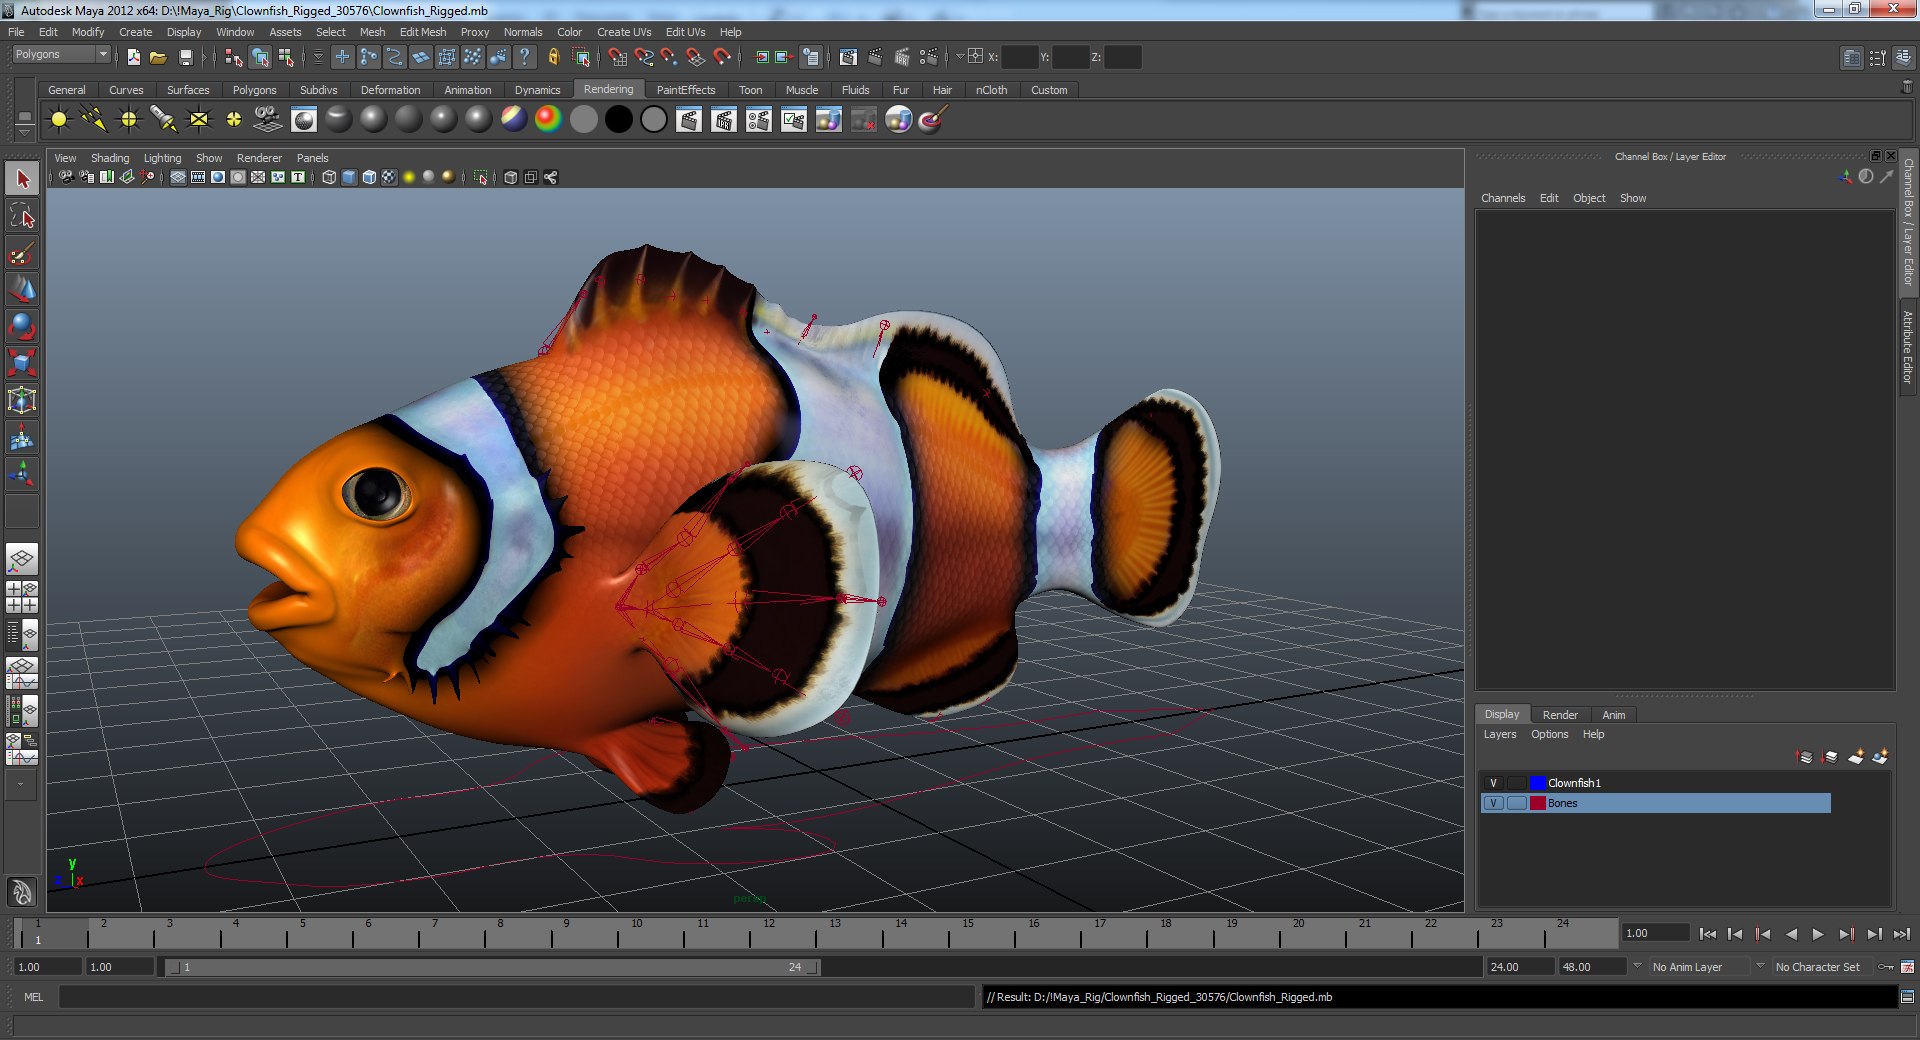Click the blue Clownfish1 layer color swatch
Viewport: 1920px width, 1040px height.
(x=1538, y=783)
